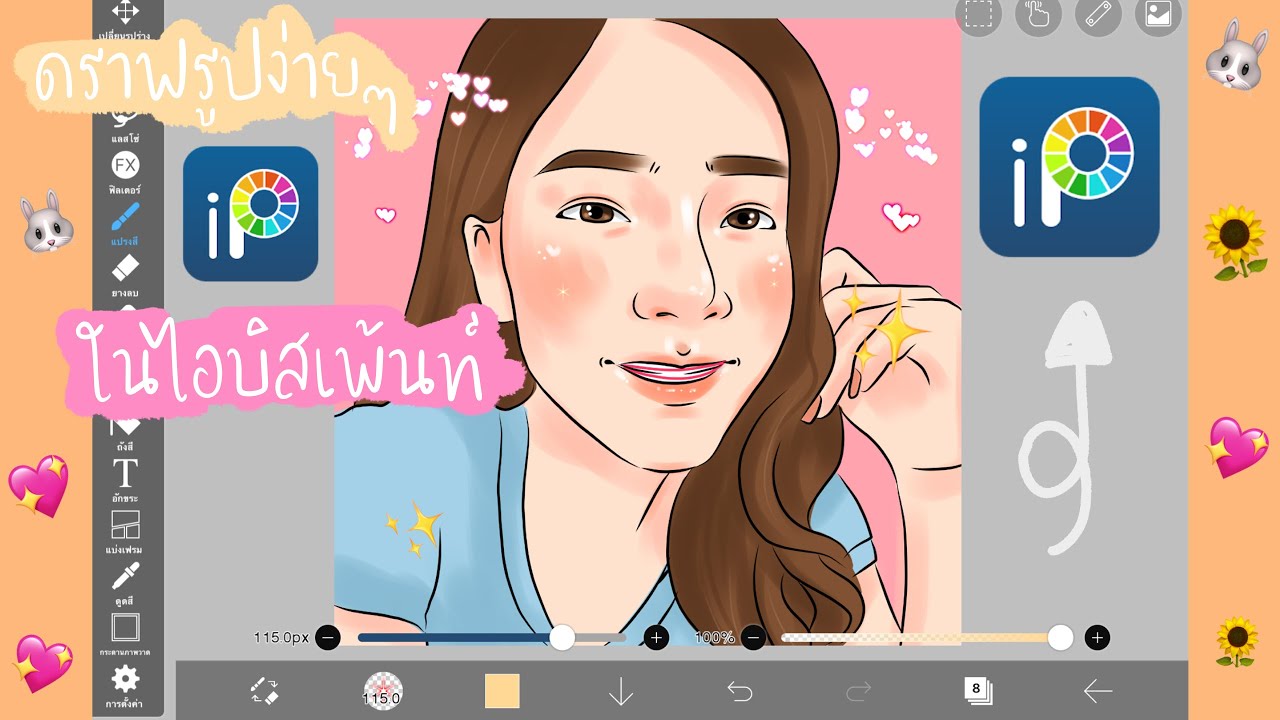Screen dimensions: 1280x720
Task: Select the Lasso tool label แลสโซ่
Action: click(125, 137)
